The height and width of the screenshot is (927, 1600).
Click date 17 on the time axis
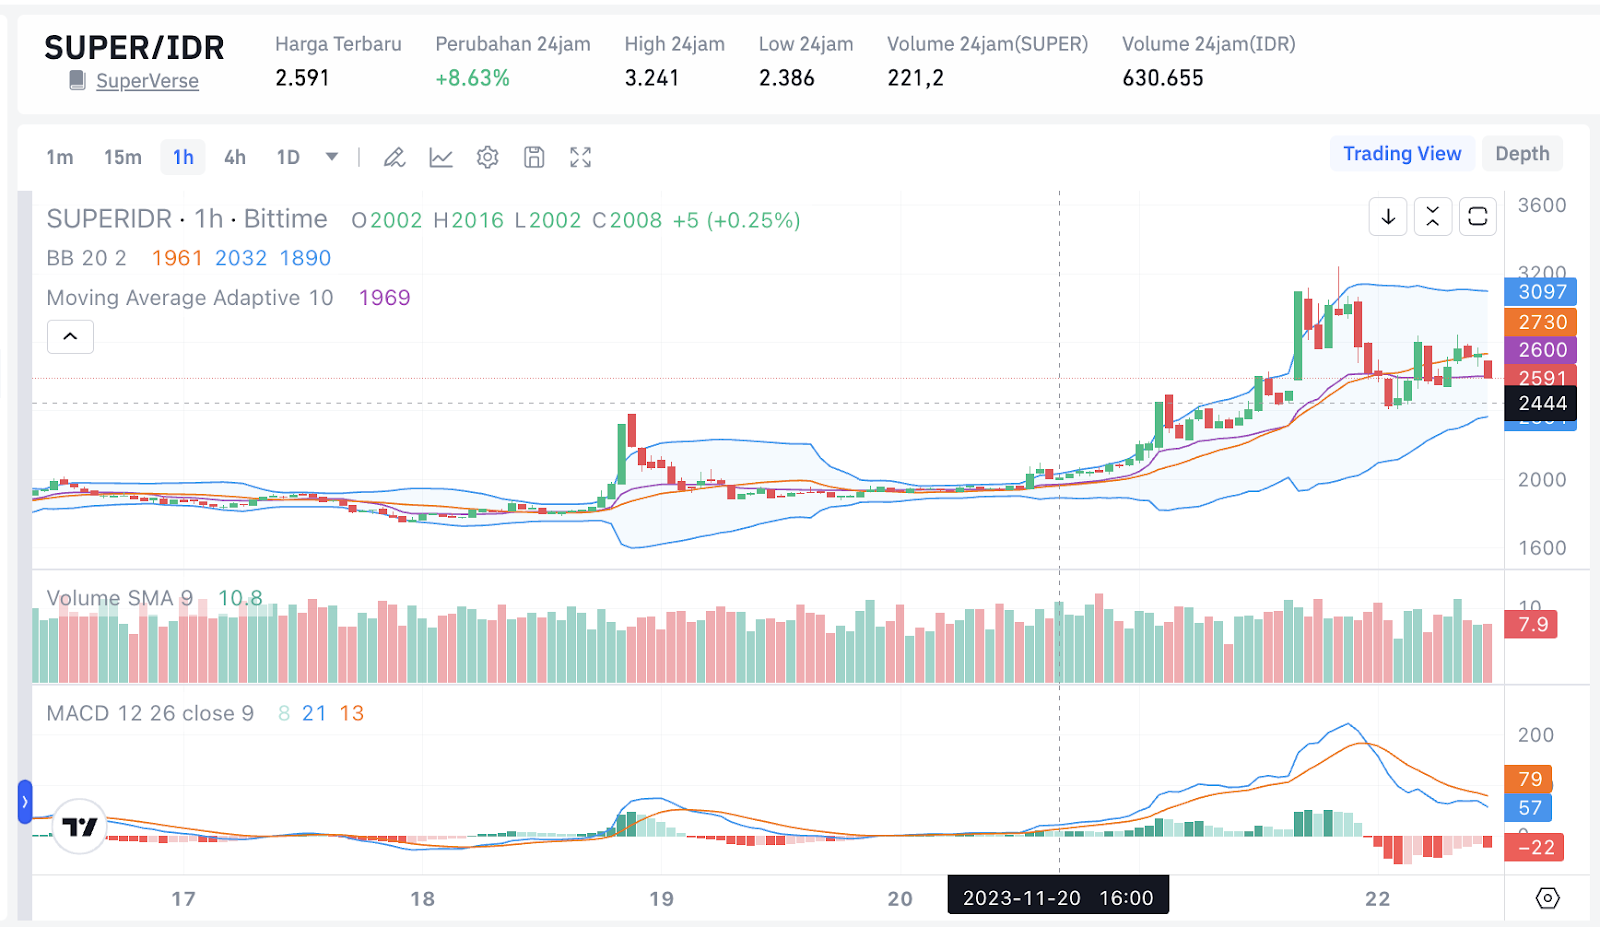183,899
